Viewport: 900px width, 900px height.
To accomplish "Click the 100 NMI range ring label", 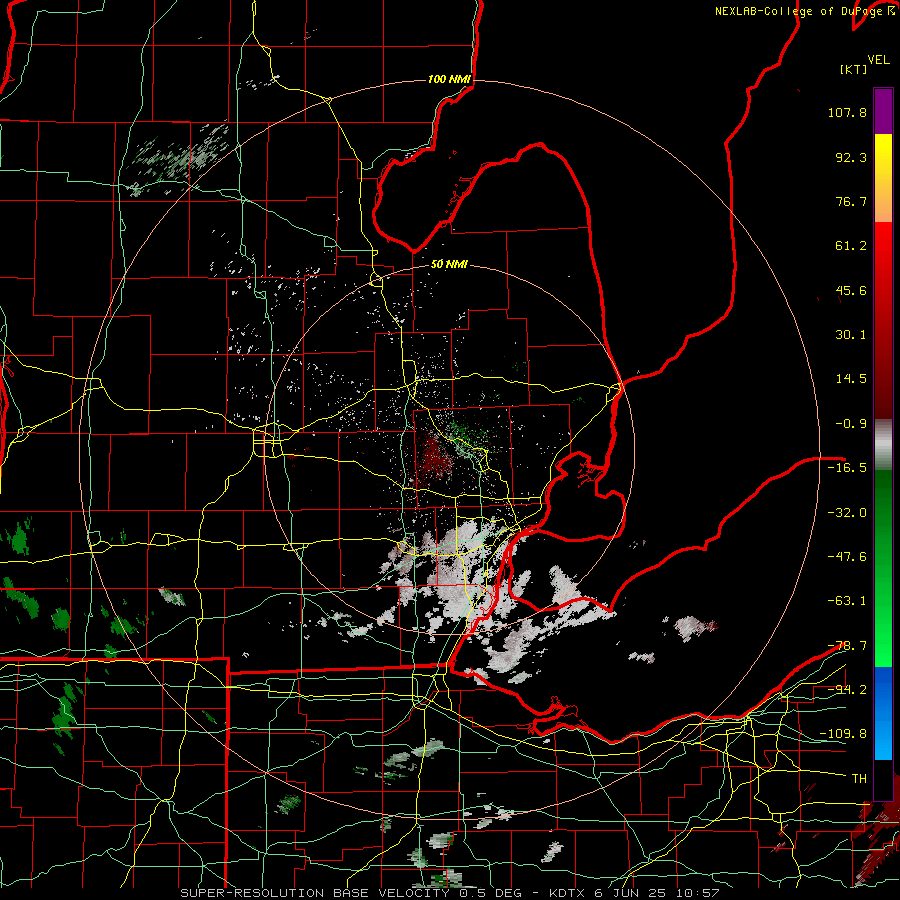I will [x=449, y=79].
